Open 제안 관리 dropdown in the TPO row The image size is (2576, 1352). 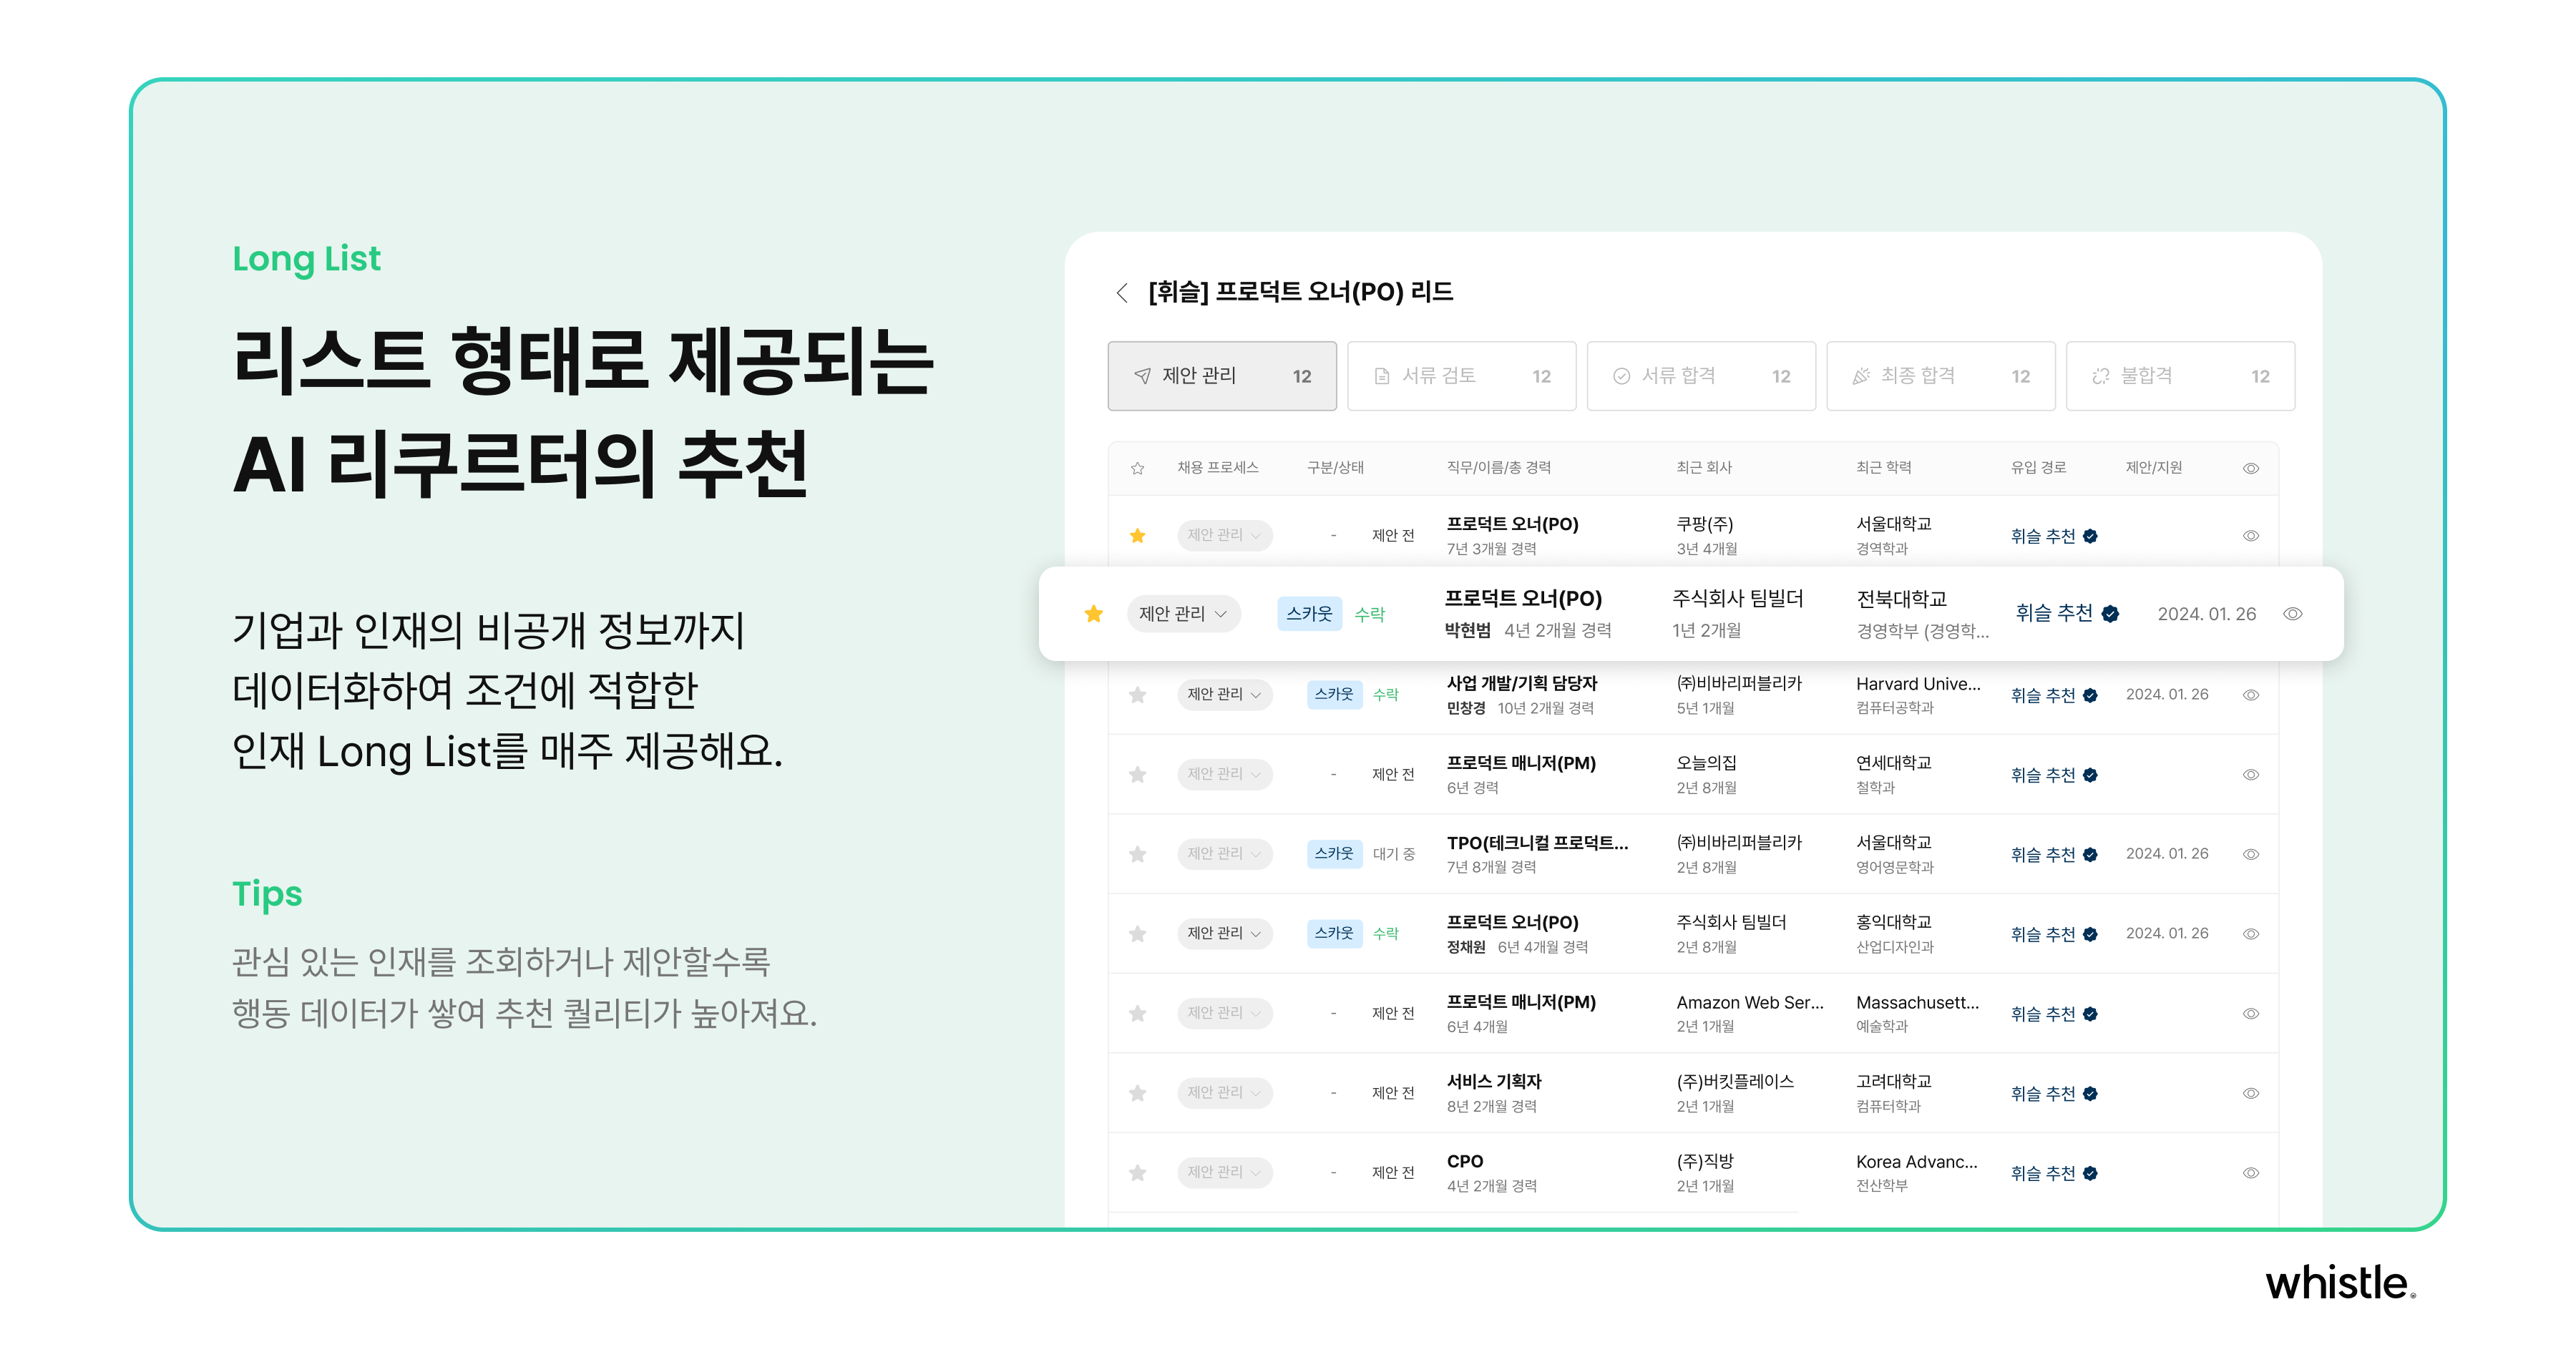(1224, 854)
